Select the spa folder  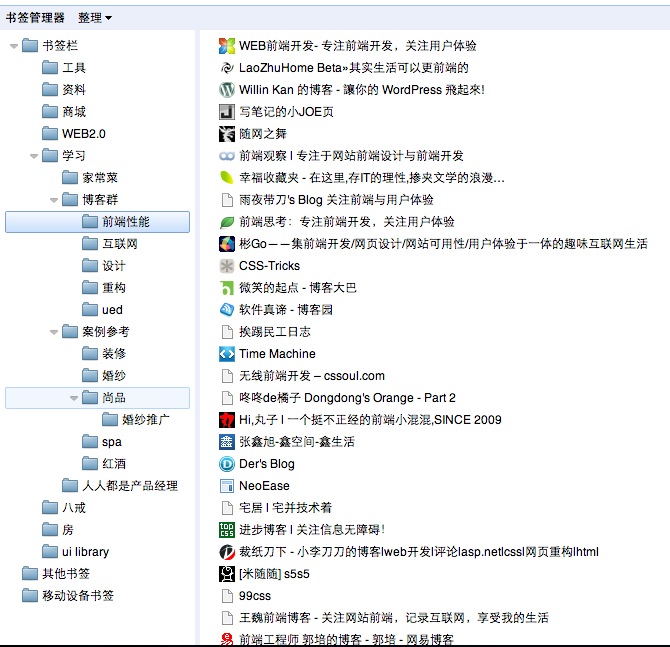(102, 442)
